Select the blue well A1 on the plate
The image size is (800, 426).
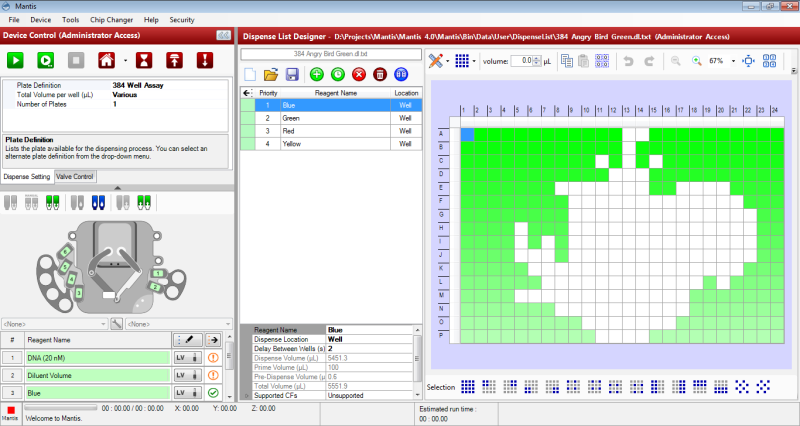467,134
